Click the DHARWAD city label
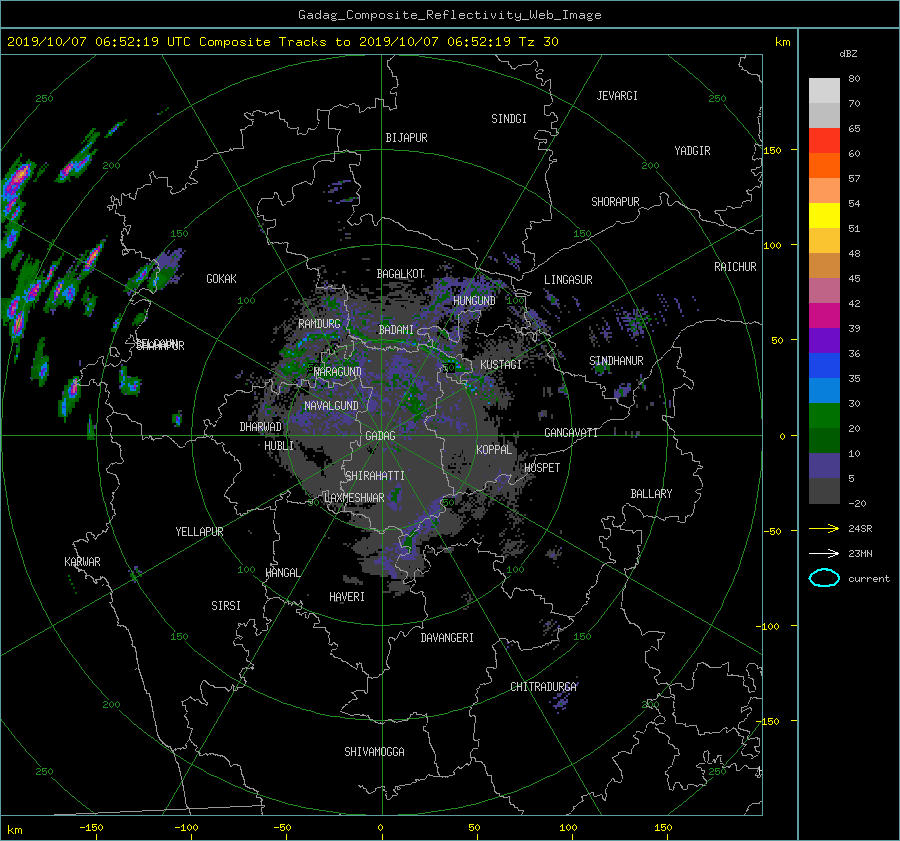This screenshot has height=841, width=900. [x=261, y=427]
